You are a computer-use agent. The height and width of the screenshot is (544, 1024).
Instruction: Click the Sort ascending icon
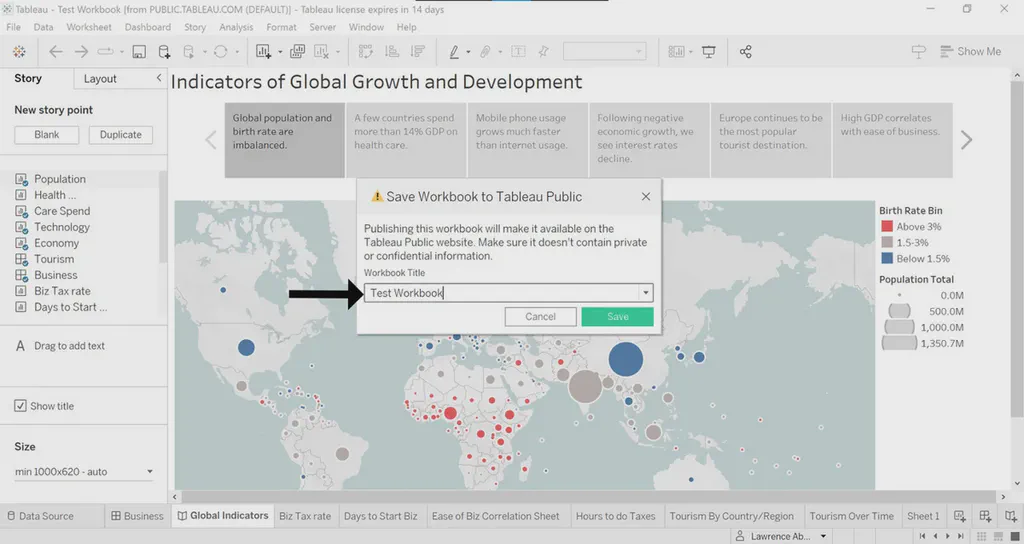click(x=392, y=52)
